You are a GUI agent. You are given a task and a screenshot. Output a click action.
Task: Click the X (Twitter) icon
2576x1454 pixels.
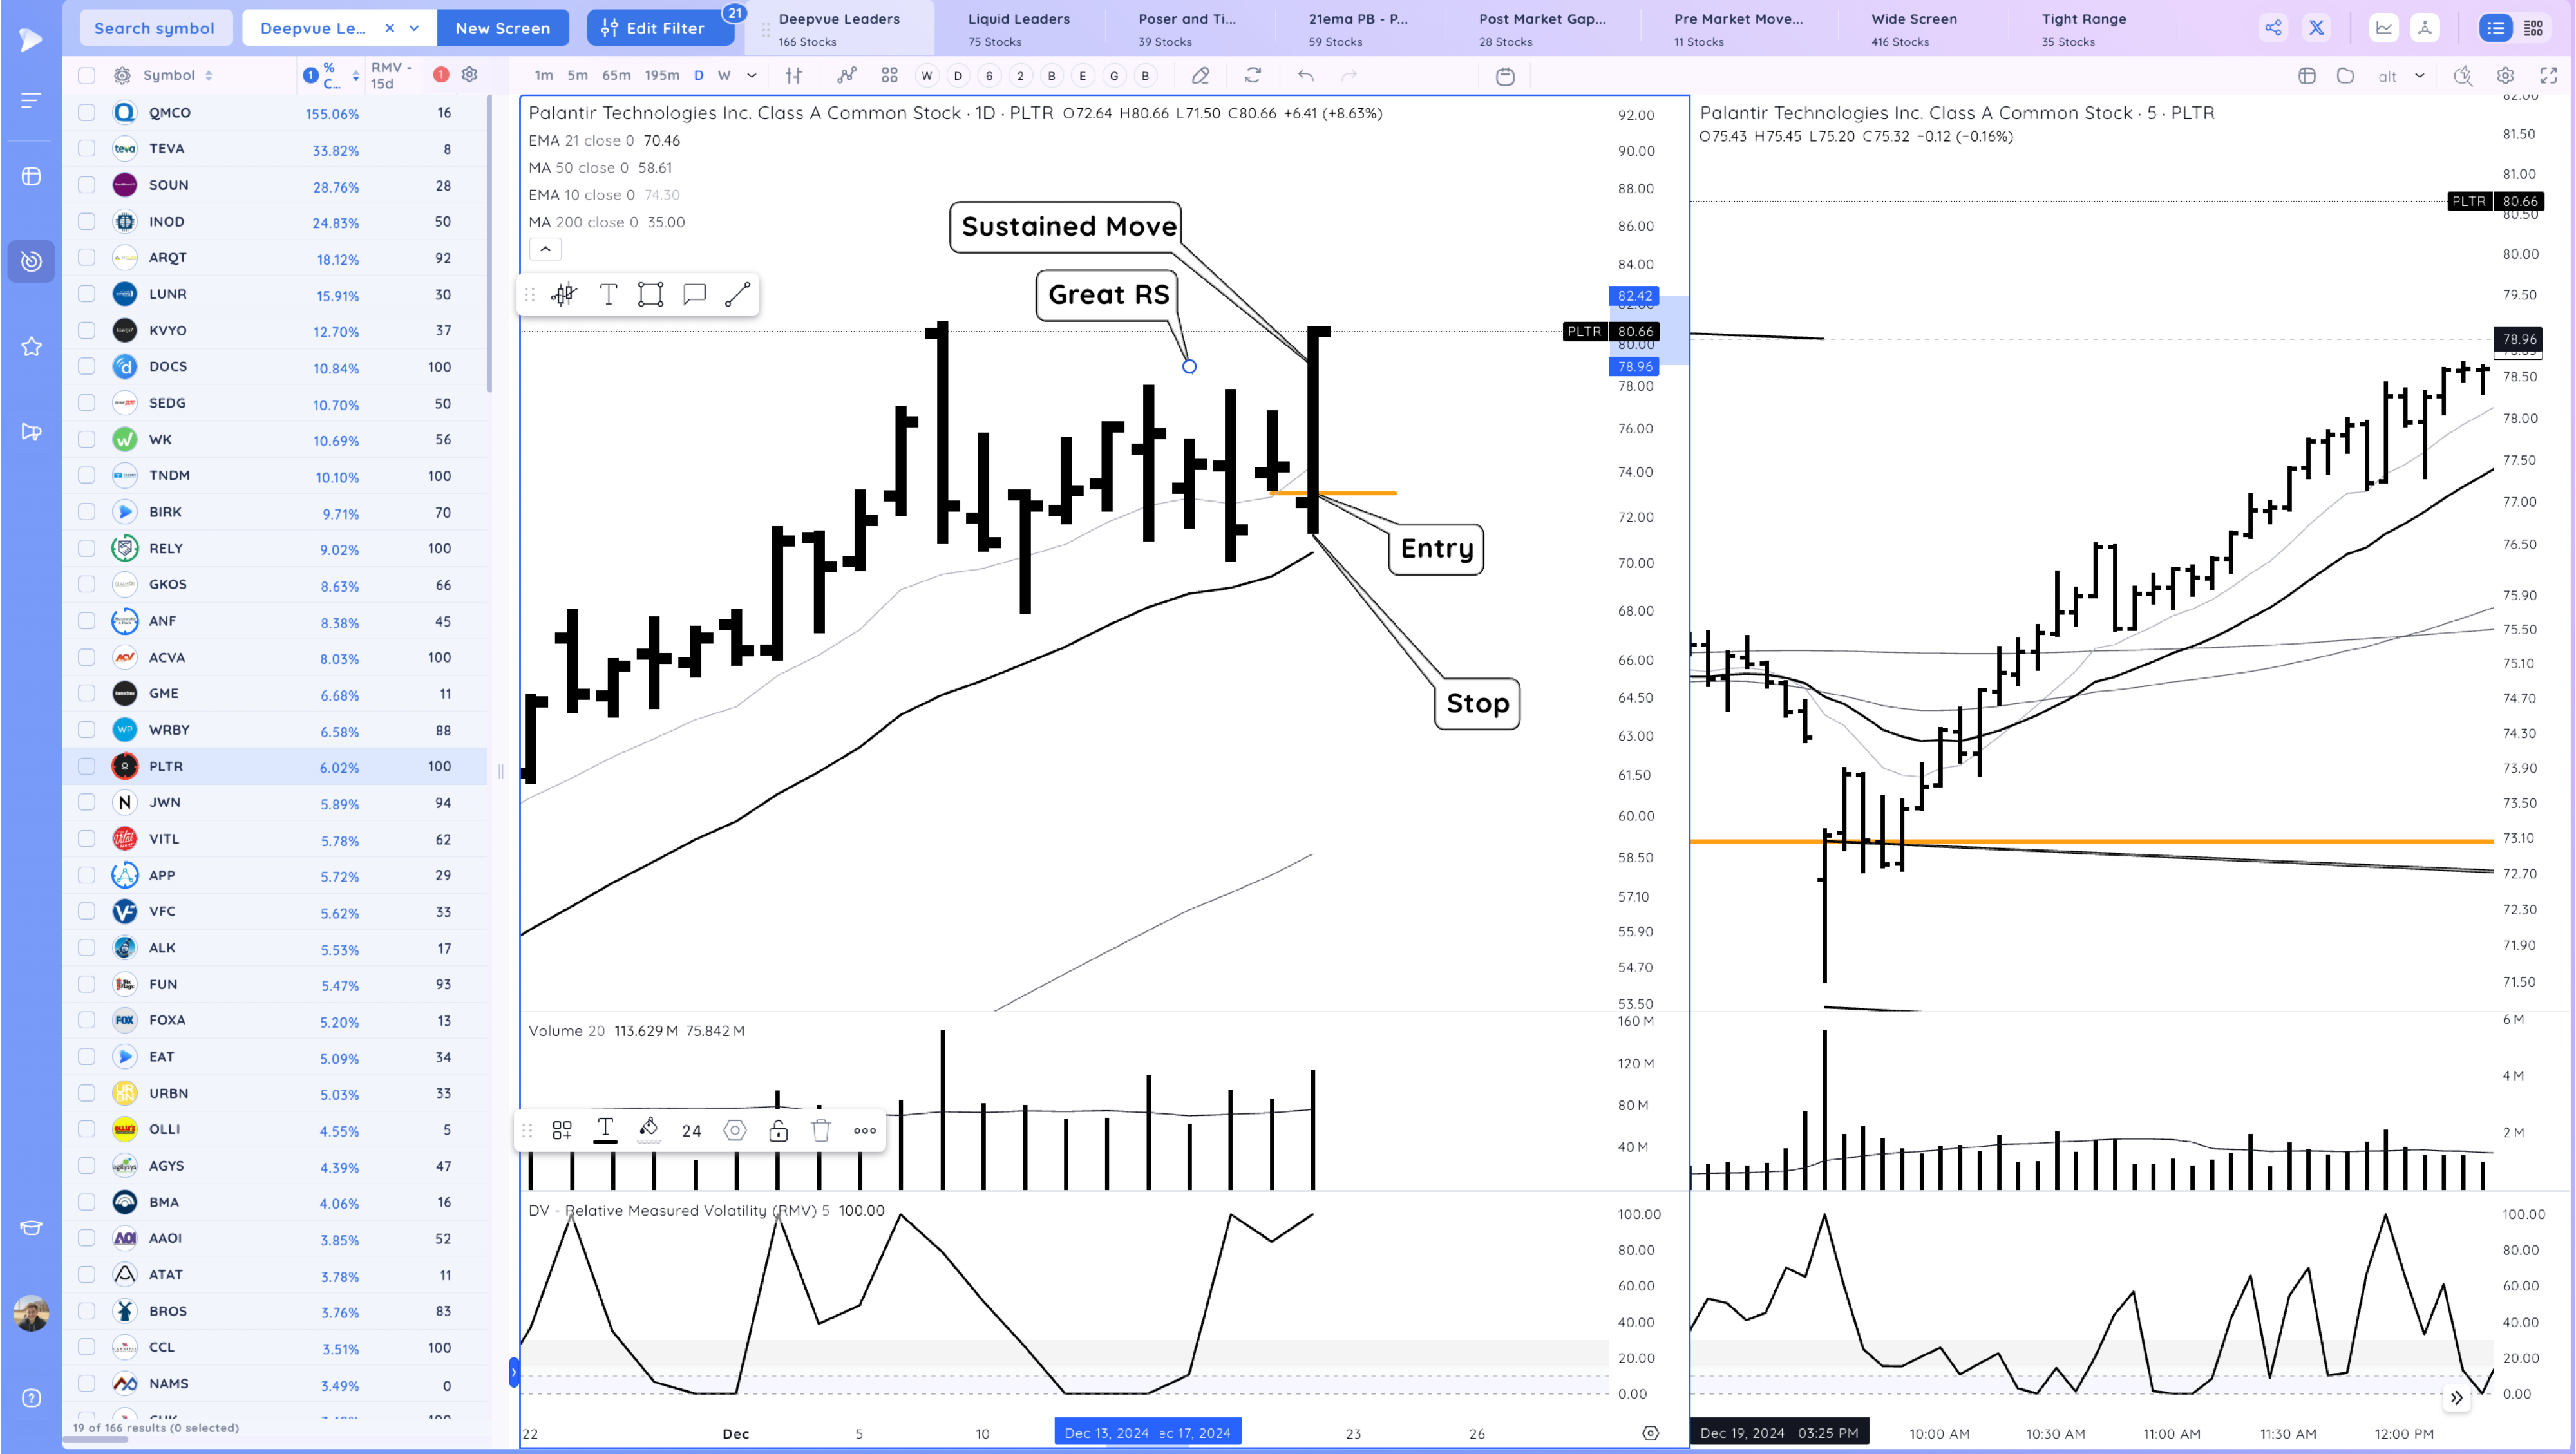(2316, 28)
